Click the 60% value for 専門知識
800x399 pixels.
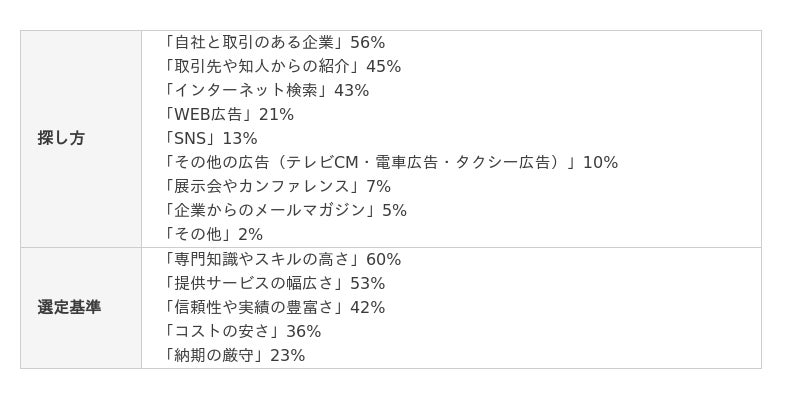[384, 260]
